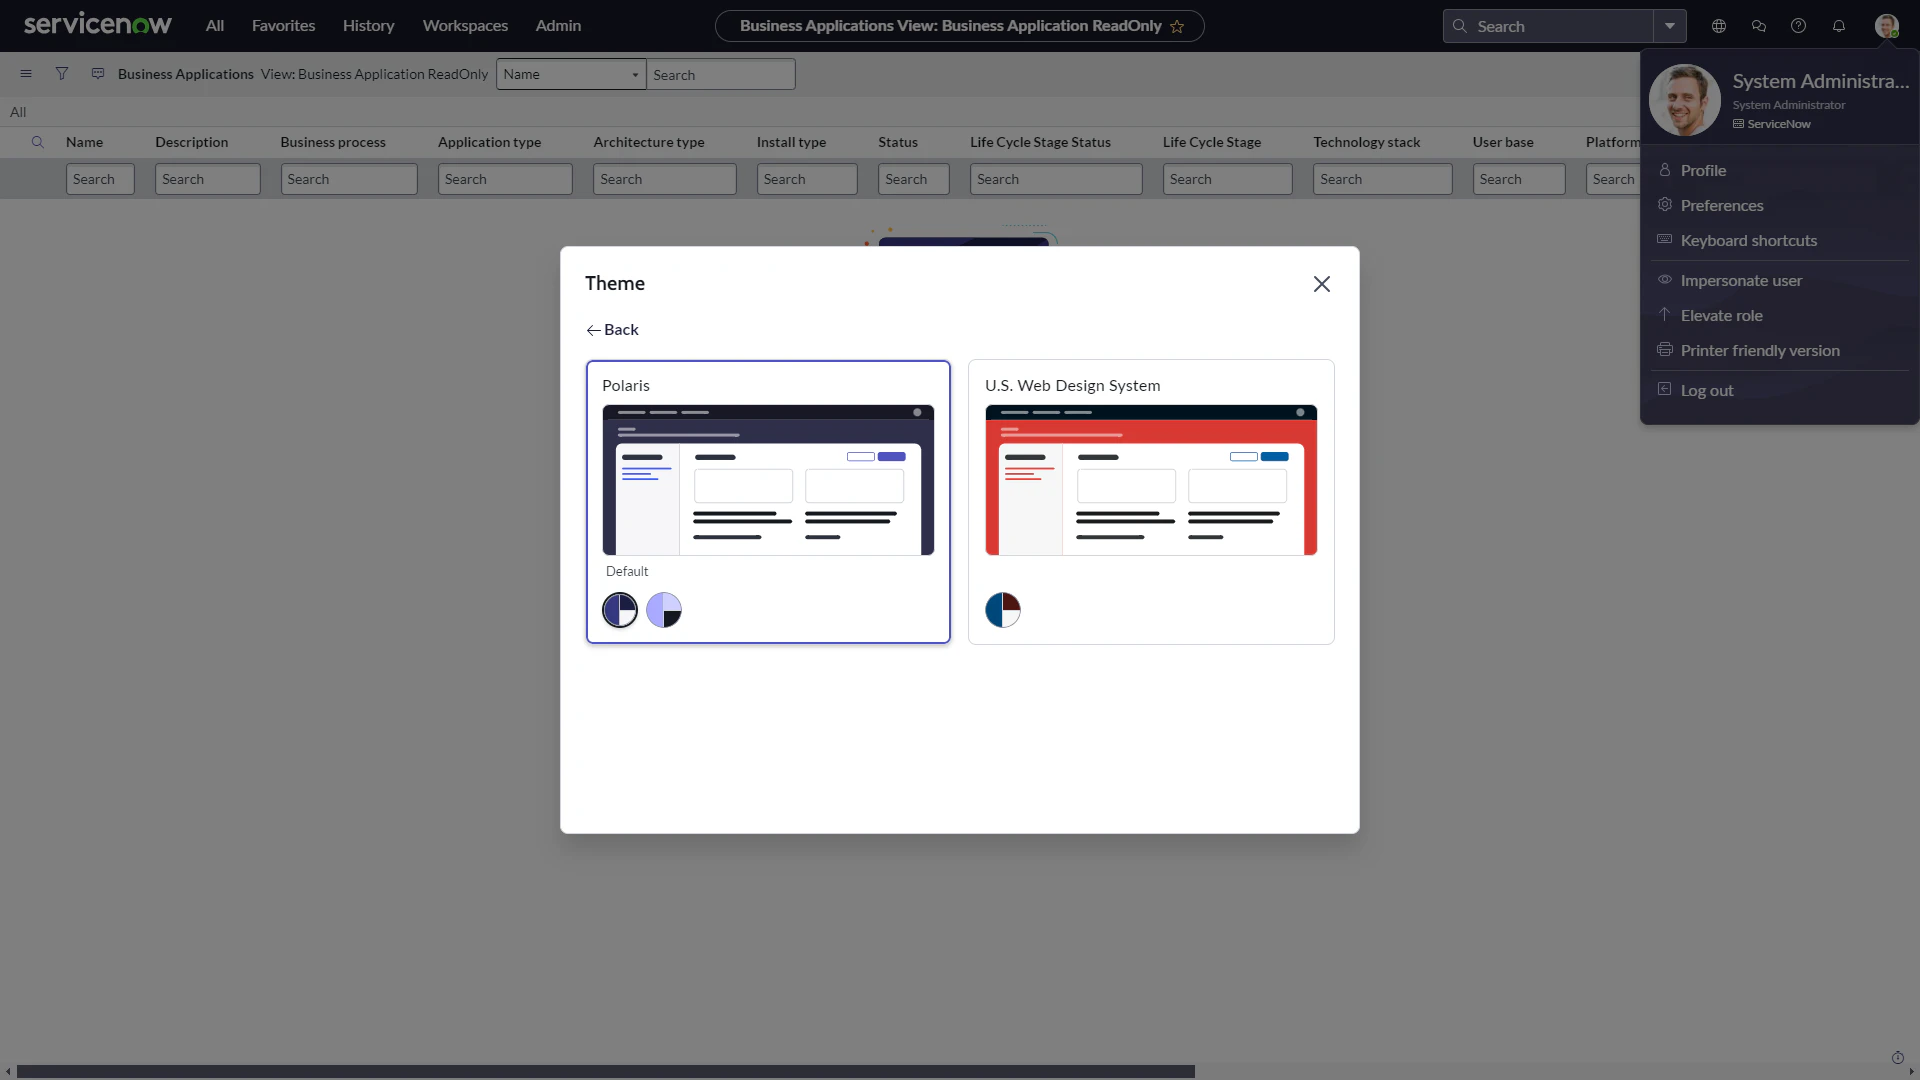Select the U.S. Web Design System theme card
The image size is (1920, 1080).
click(x=1151, y=502)
